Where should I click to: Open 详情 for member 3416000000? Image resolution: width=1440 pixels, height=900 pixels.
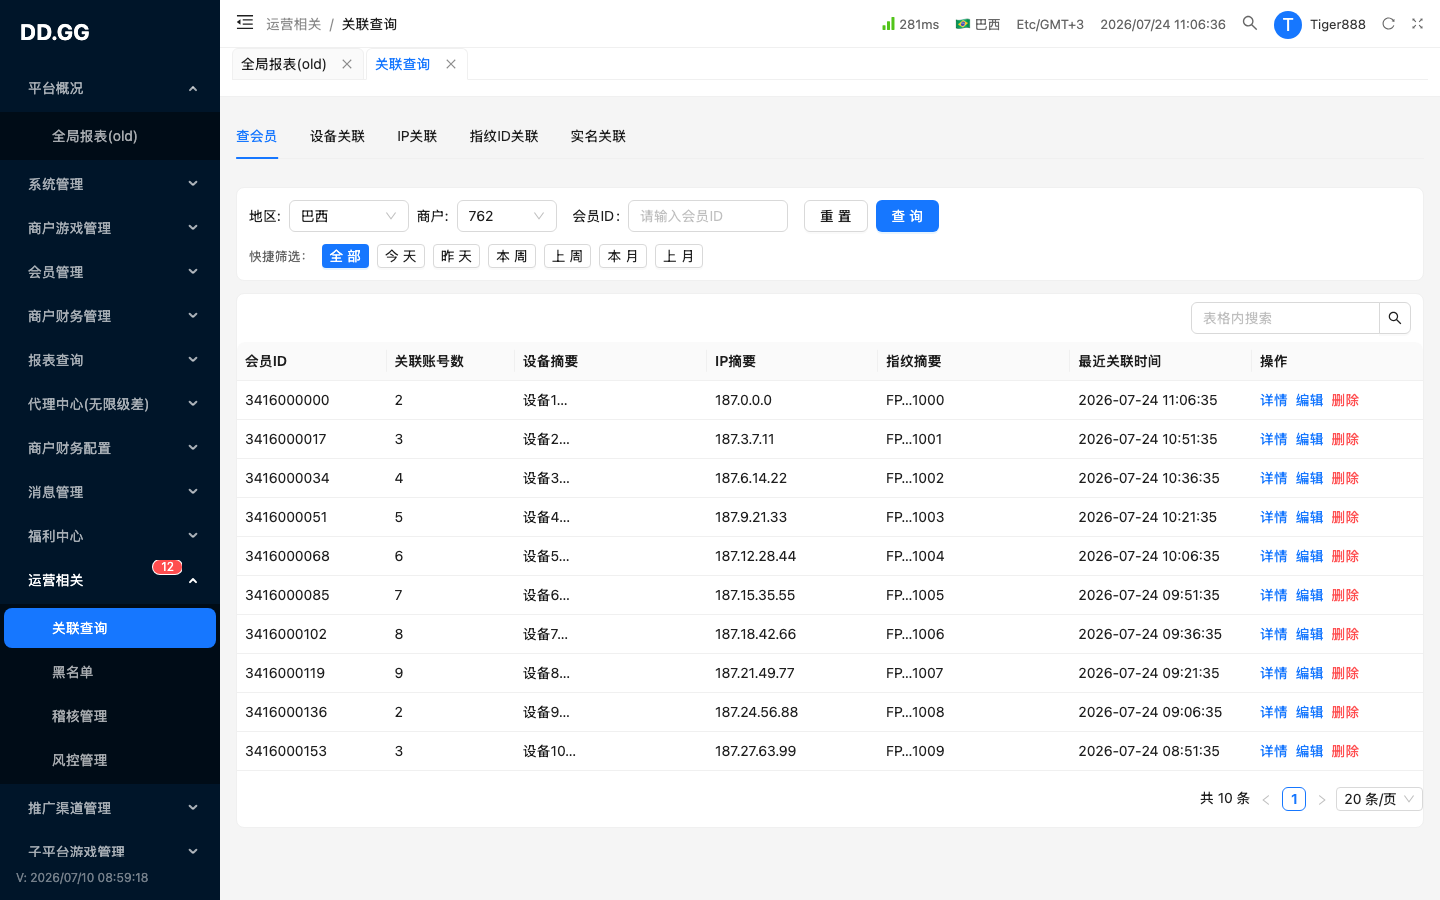(x=1273, y=400)
